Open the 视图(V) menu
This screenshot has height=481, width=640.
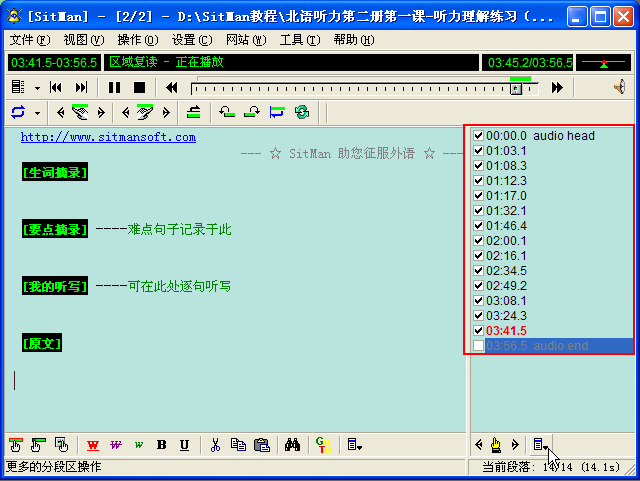[x=84, y=40]
